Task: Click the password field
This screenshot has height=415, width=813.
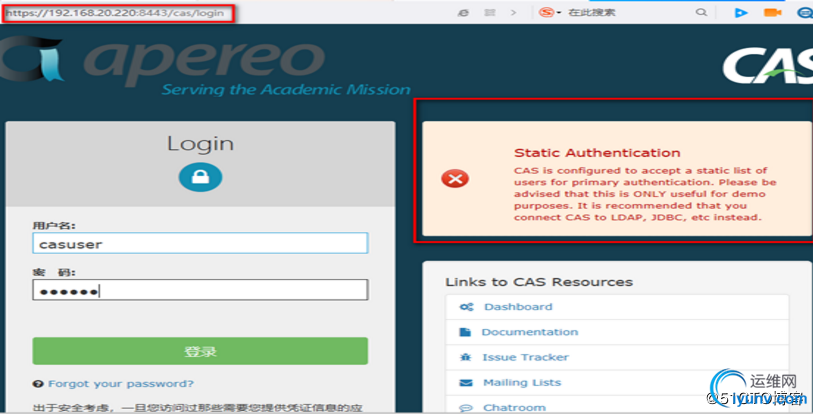Action: pos(200,290)
